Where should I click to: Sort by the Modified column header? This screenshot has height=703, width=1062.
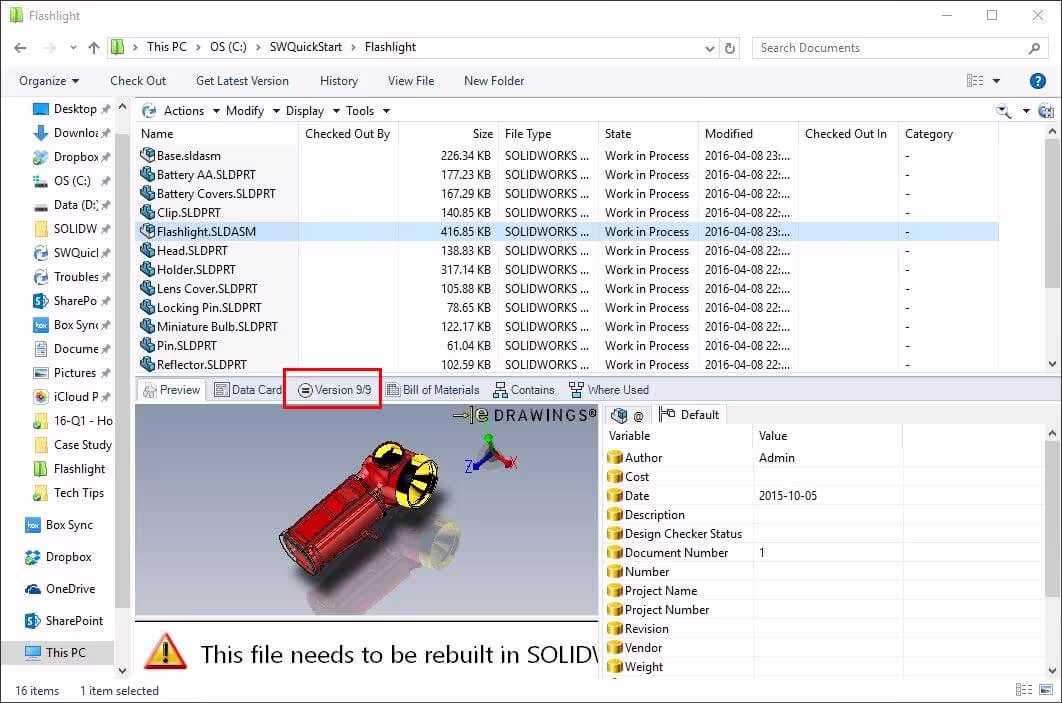pyautogui.click(x=748, y=134)
